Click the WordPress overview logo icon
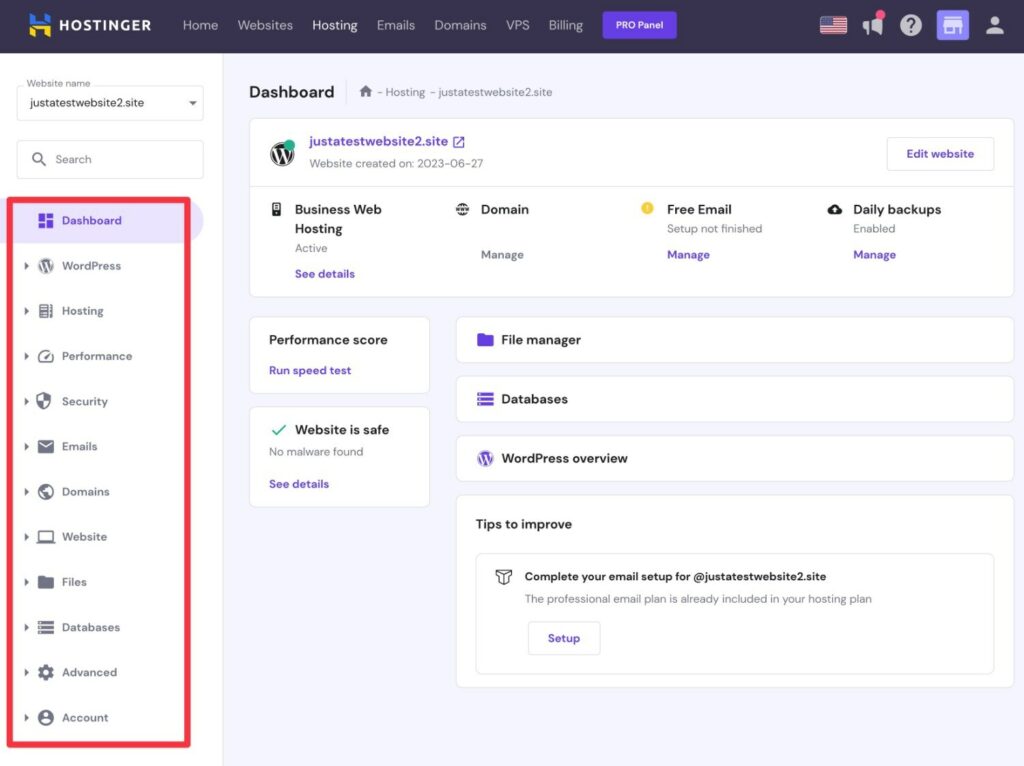The height and width of the screenshot is (766, 1024). point(485,458)
